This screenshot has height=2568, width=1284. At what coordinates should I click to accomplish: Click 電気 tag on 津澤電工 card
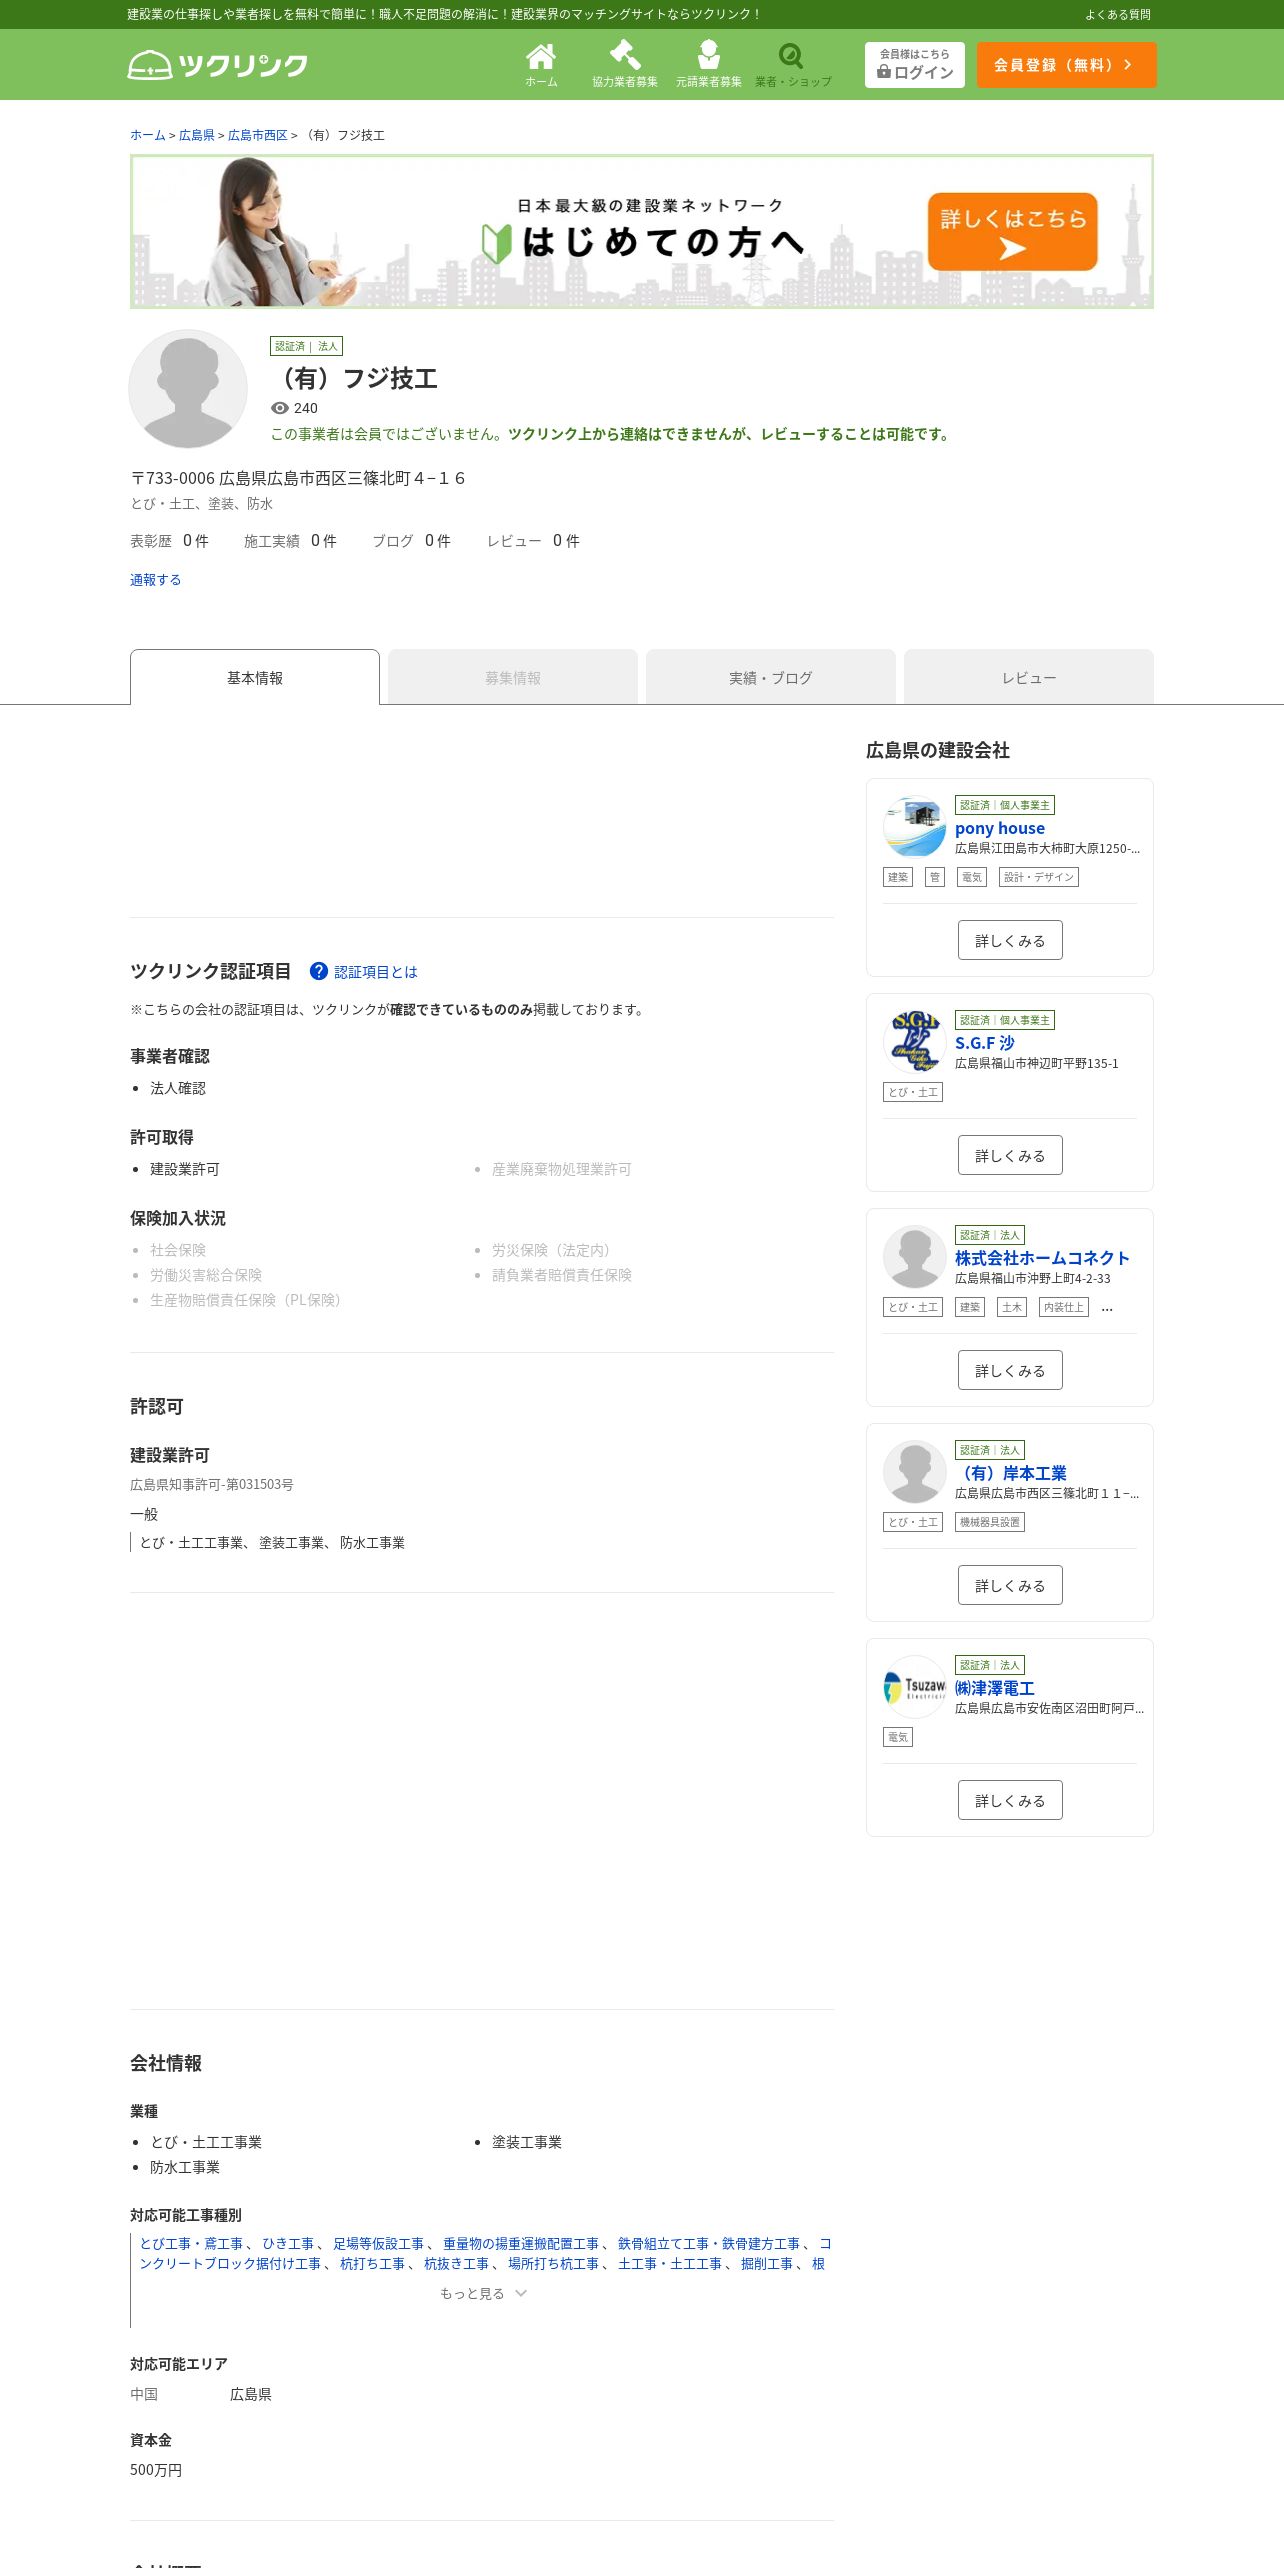(x=898, y=1737)
